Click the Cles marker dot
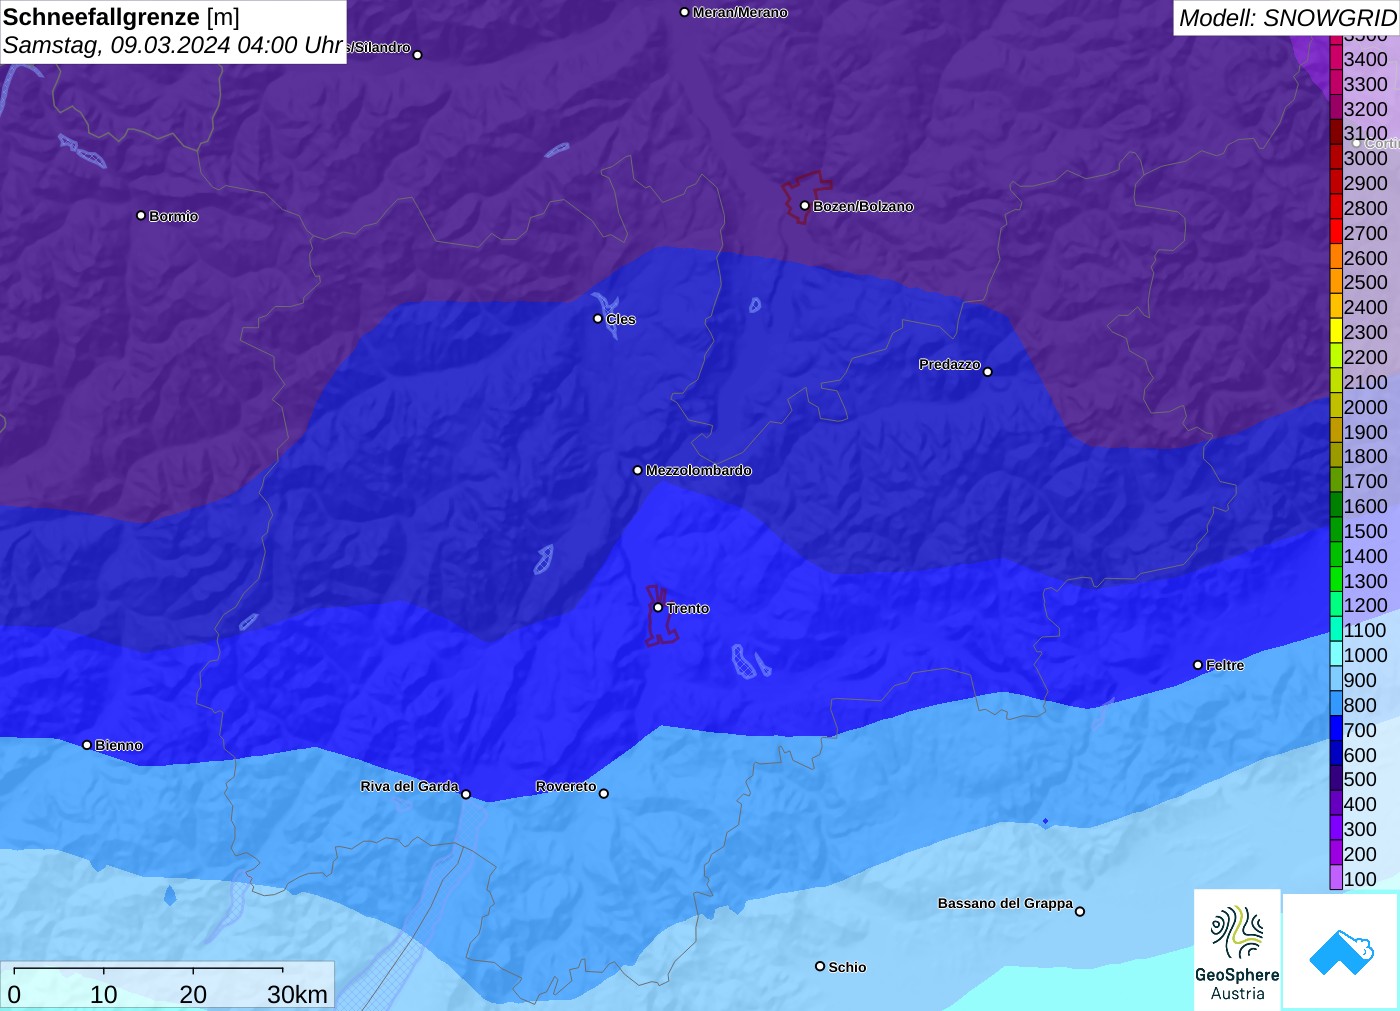 [x=598, y=319]
